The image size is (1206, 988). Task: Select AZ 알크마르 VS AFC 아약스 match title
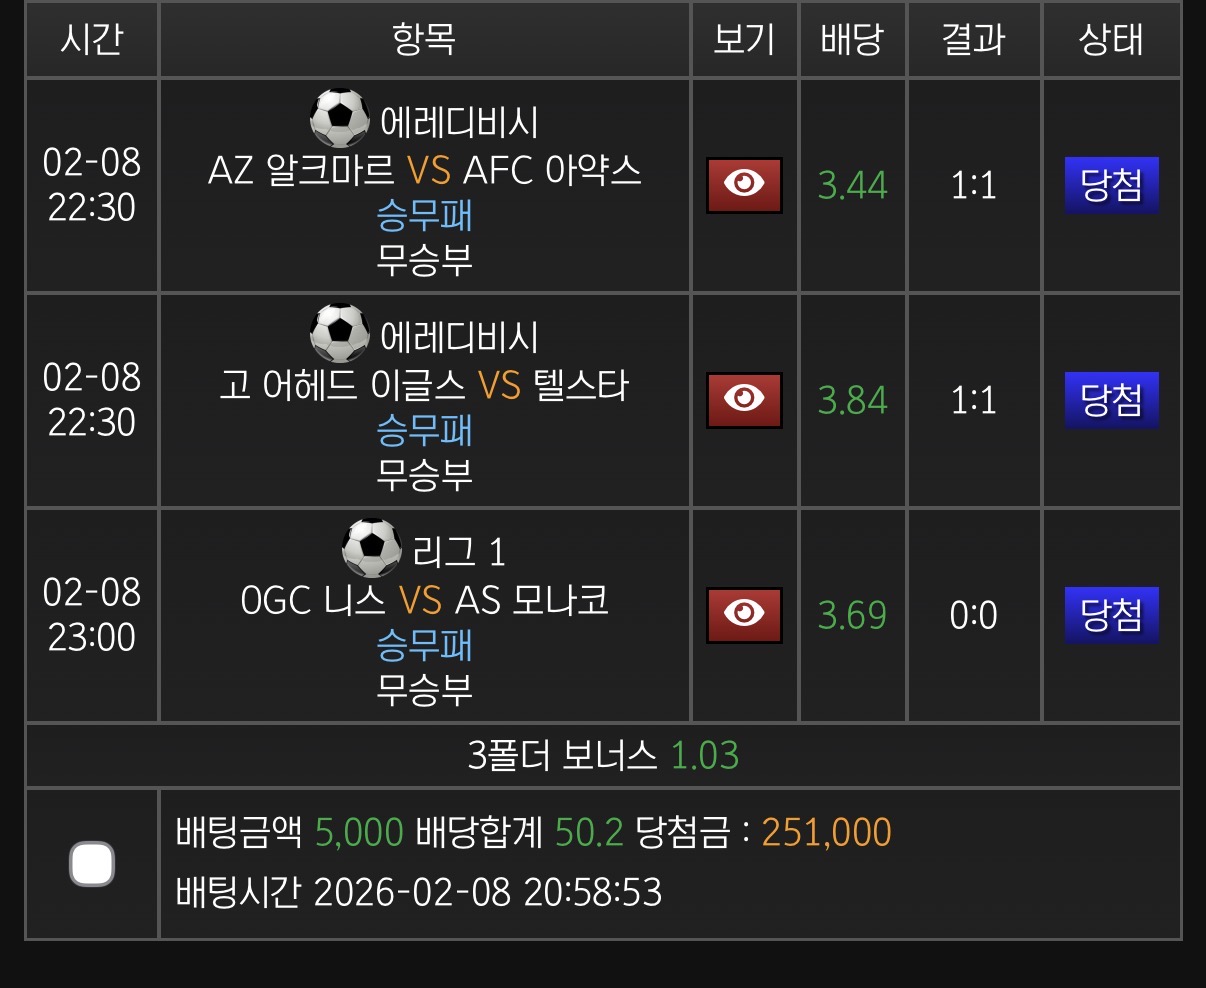click(424, 171)
